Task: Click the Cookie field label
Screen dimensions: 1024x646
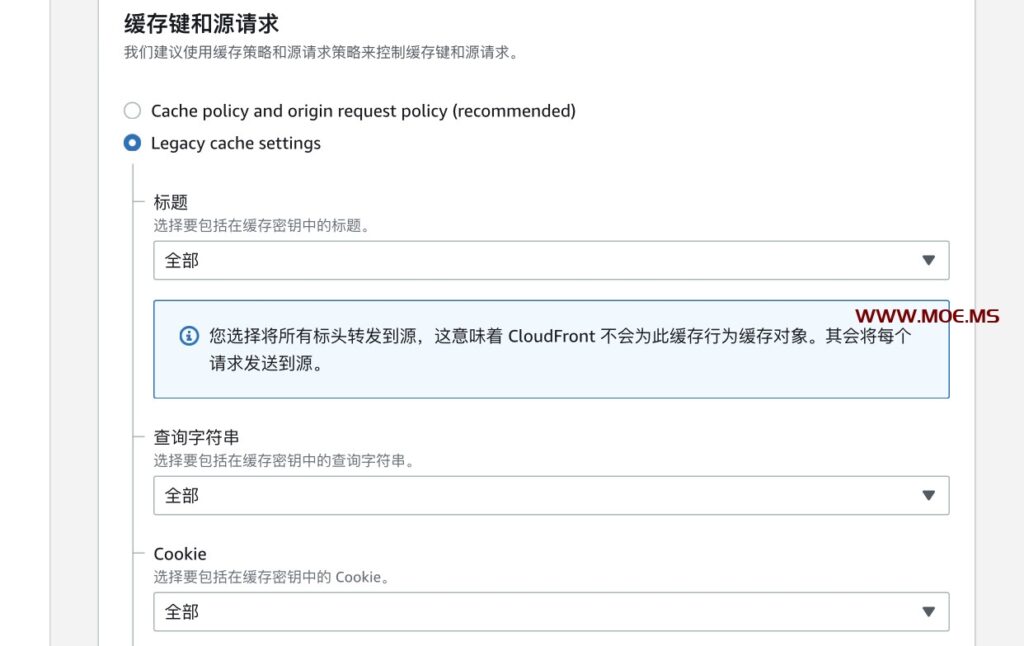Action: [x=180, y=554]
